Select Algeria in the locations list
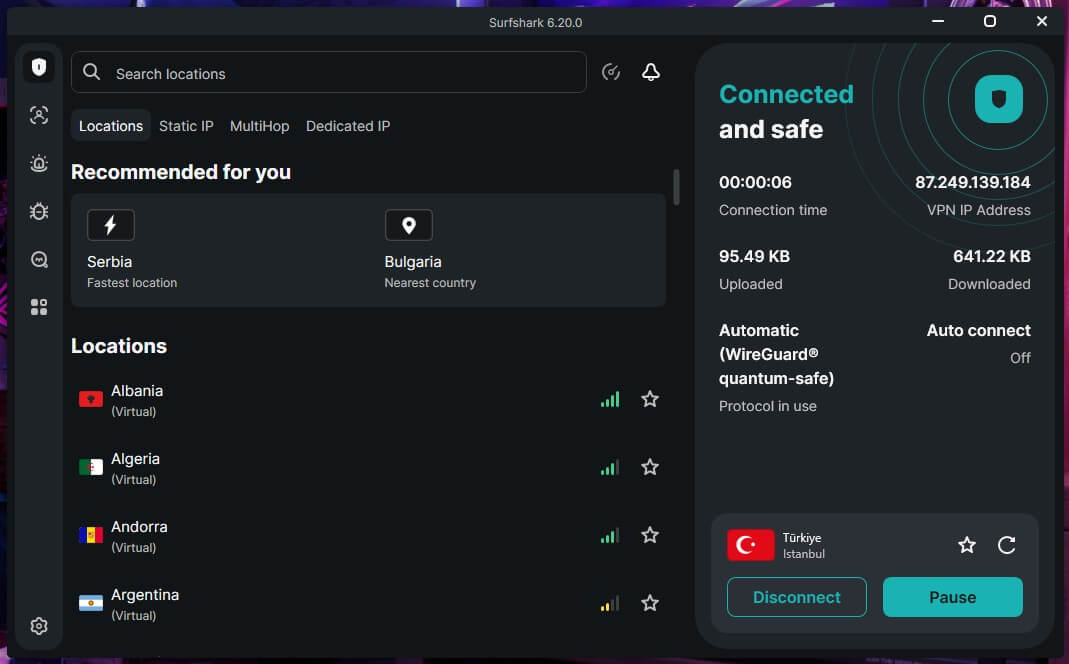Screen dimensions: 1069x664 click(368, 468)
